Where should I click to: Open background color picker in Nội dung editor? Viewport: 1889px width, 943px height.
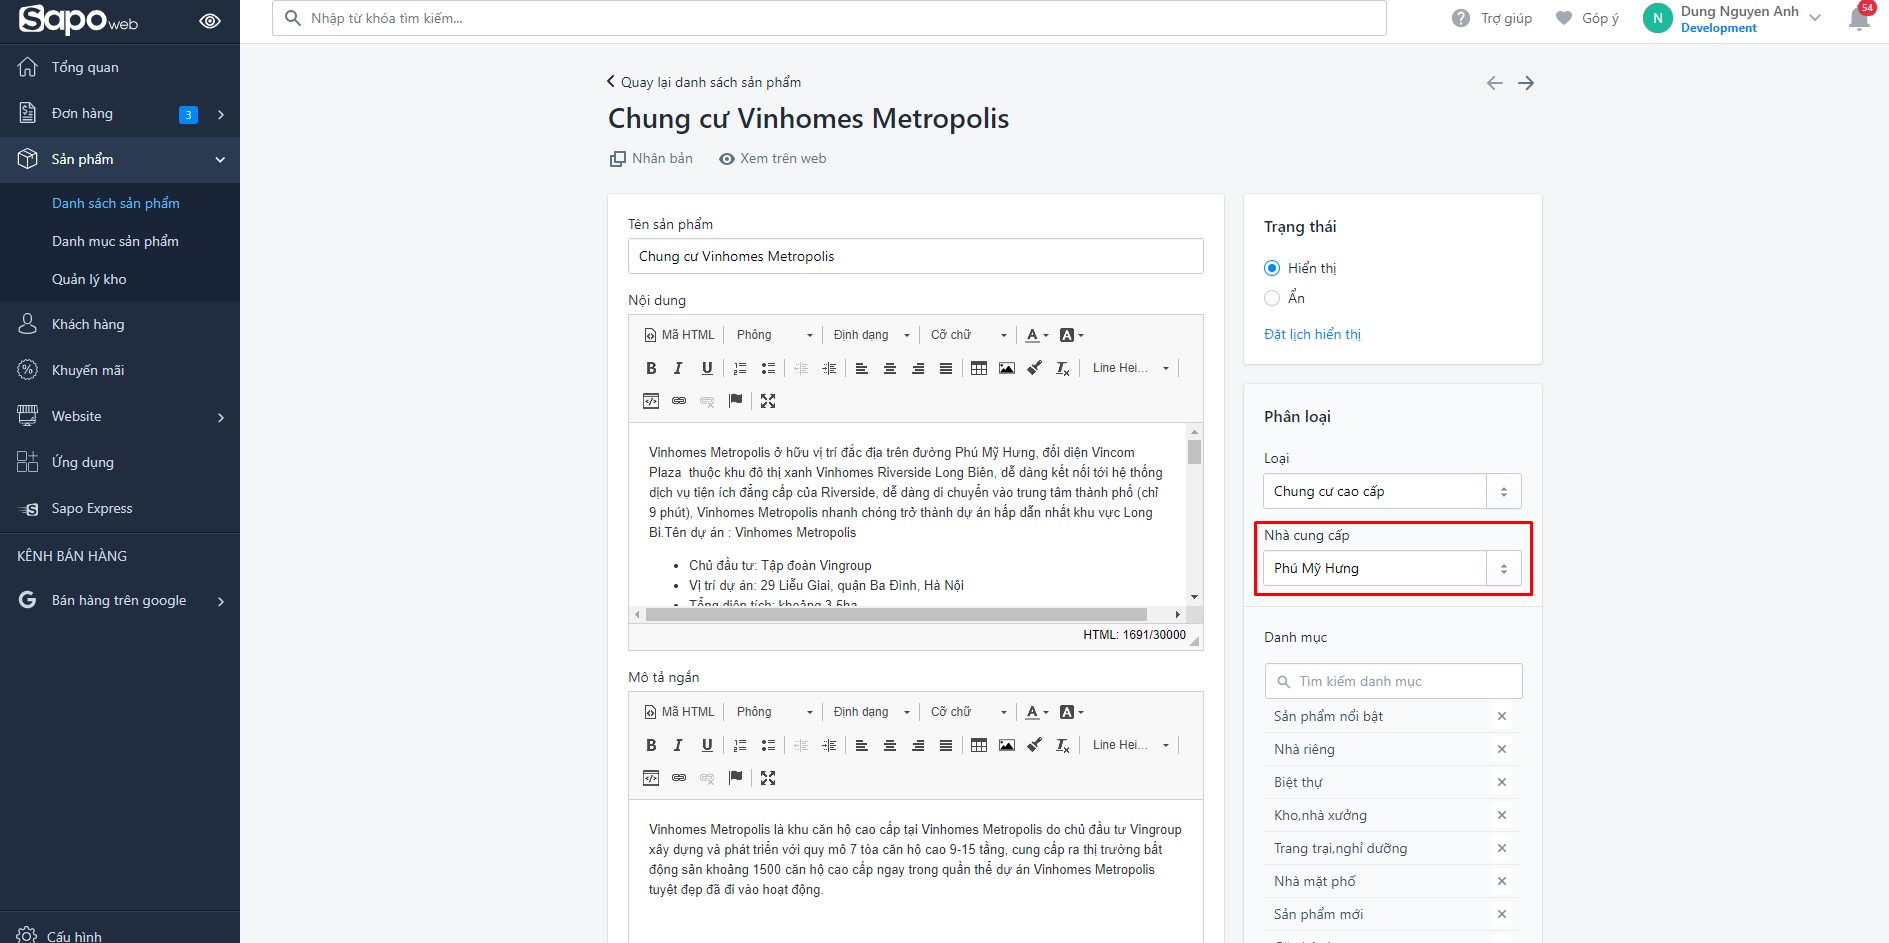pyautogui.click(x=1071, y=335)
